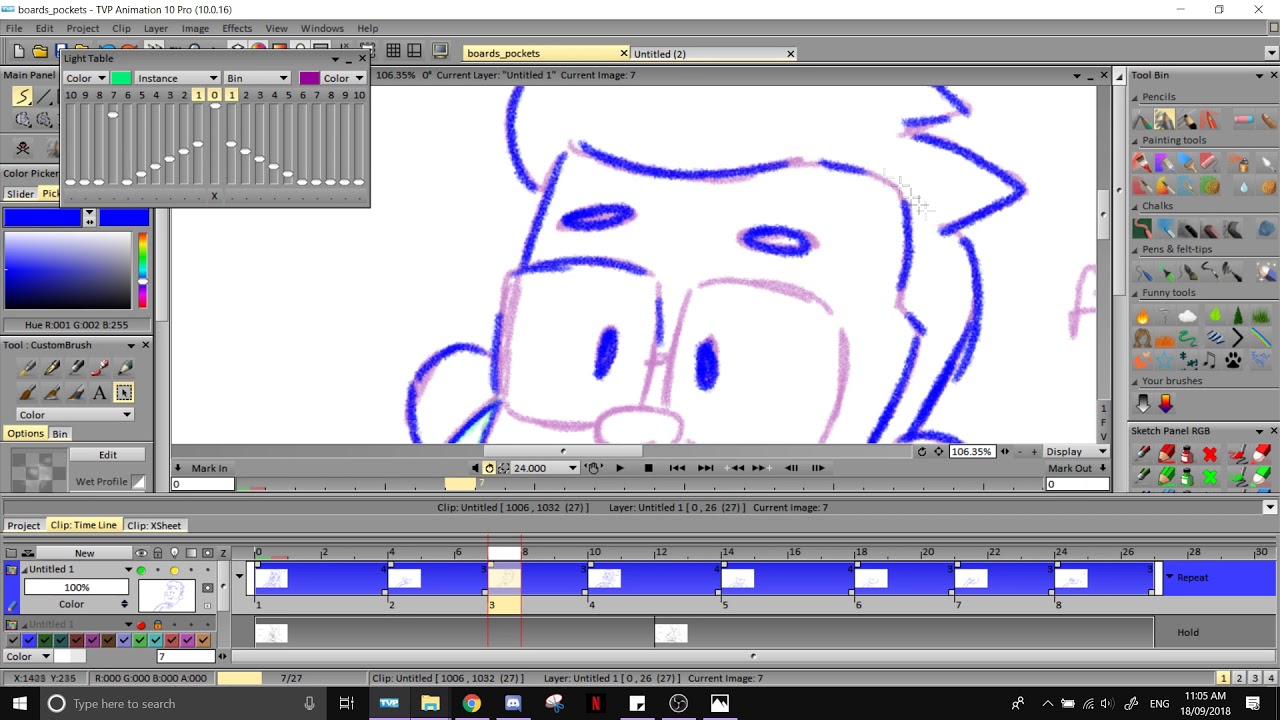Screen dimensions: 1280x720
Task: Open the Tool CustomBrush panel menu arrow
Action: (130, 345)
